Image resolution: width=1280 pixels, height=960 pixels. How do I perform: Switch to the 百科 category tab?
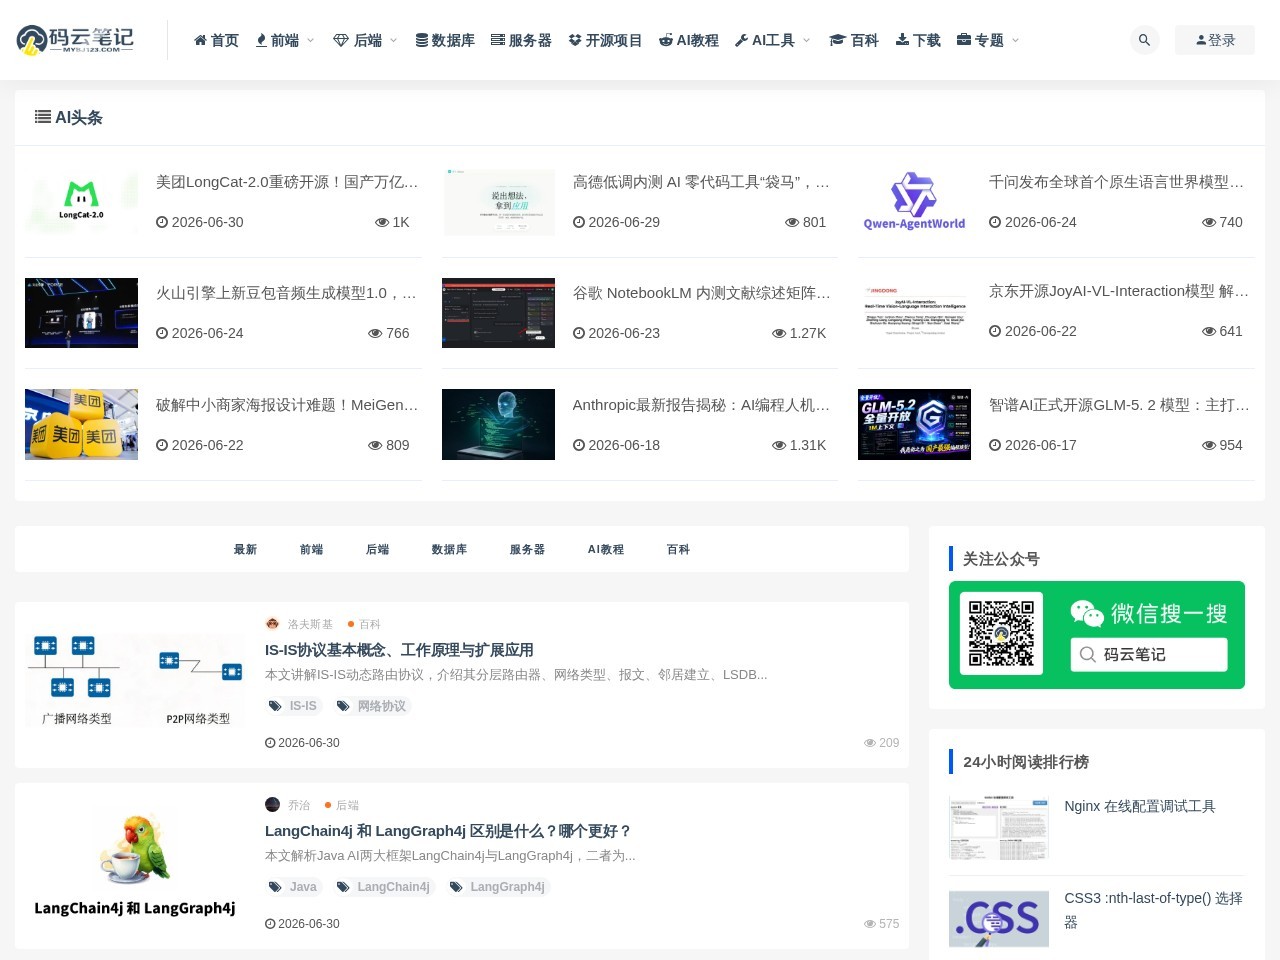coord(678,549)
